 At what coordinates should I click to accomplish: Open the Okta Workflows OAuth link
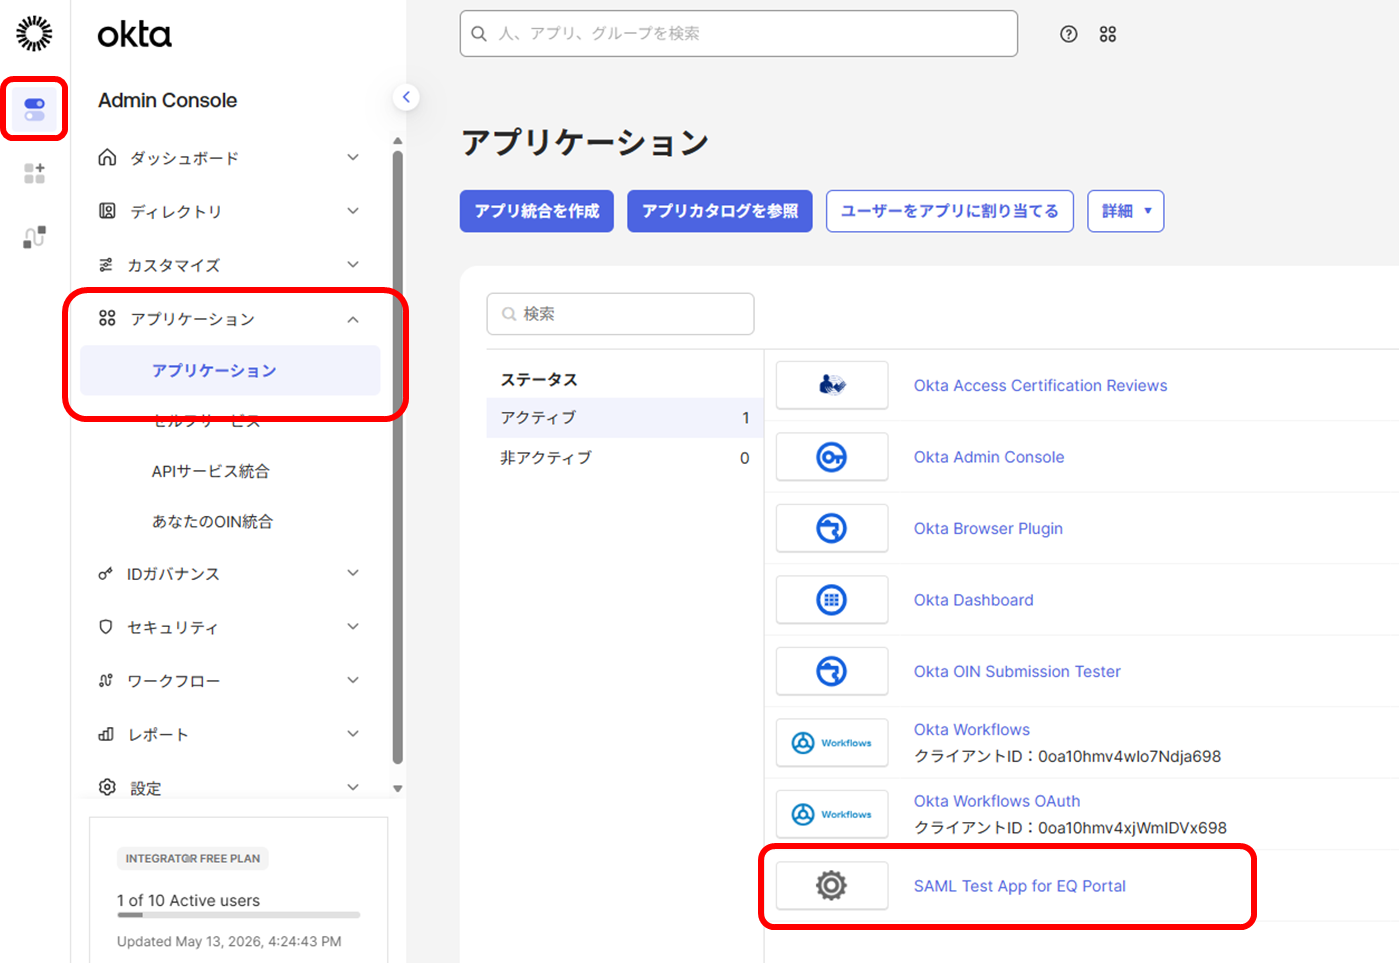[x=997, y=801]
